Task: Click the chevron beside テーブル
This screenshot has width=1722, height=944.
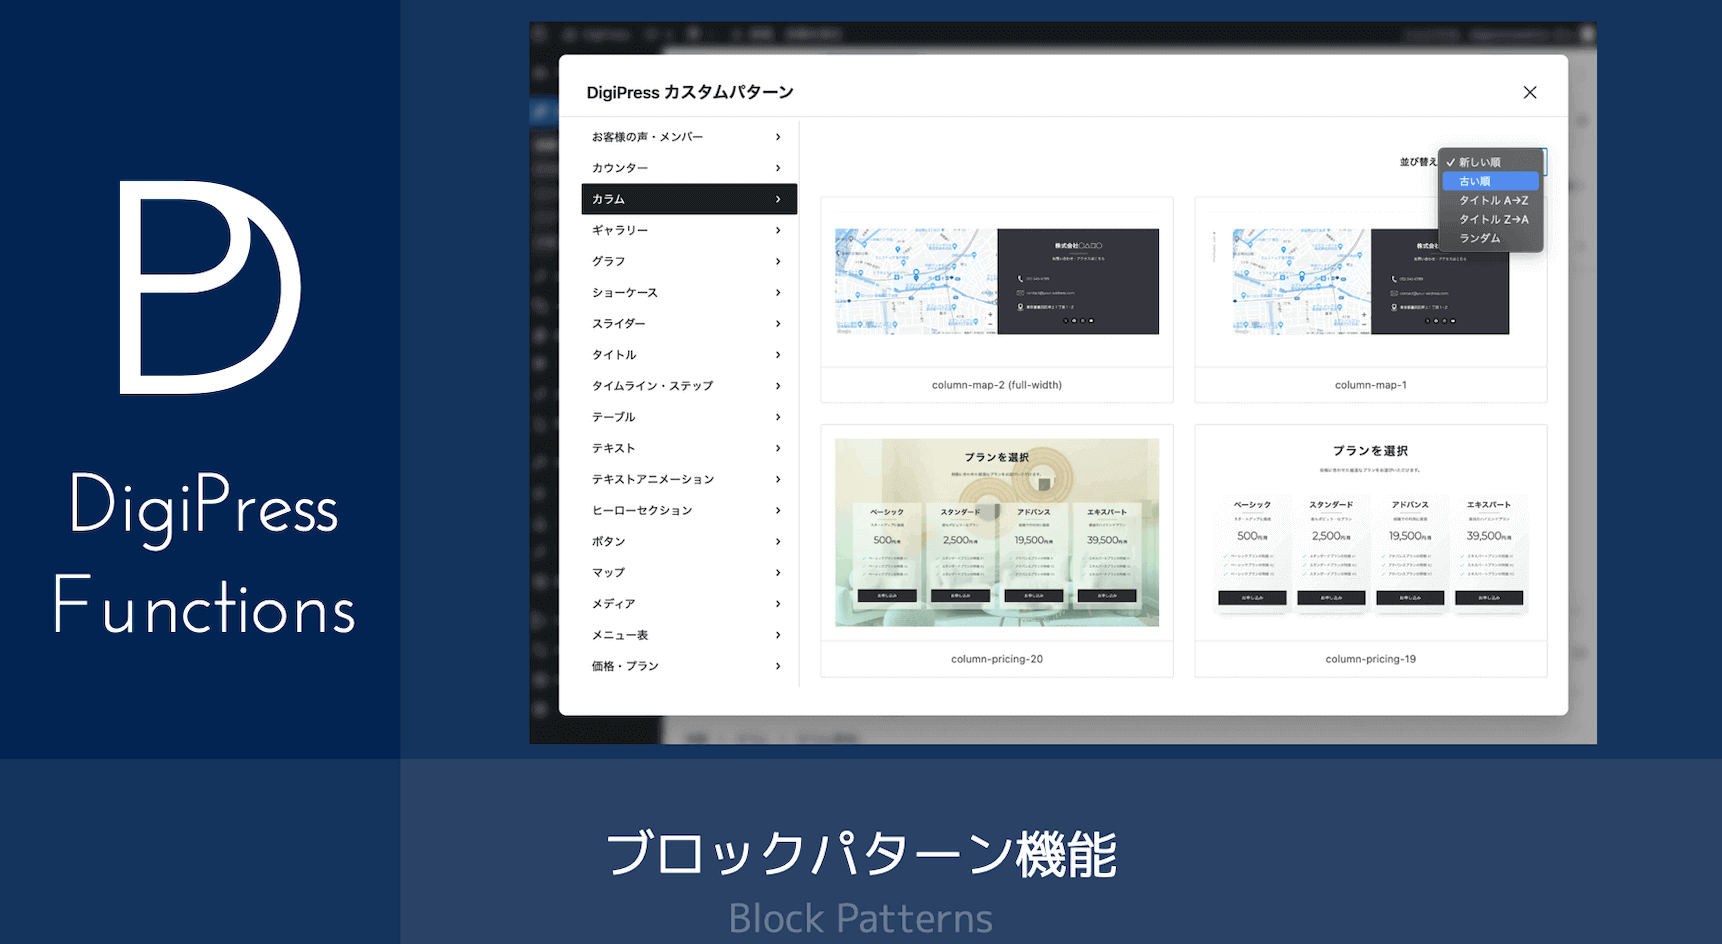Action: click(778, 417)
